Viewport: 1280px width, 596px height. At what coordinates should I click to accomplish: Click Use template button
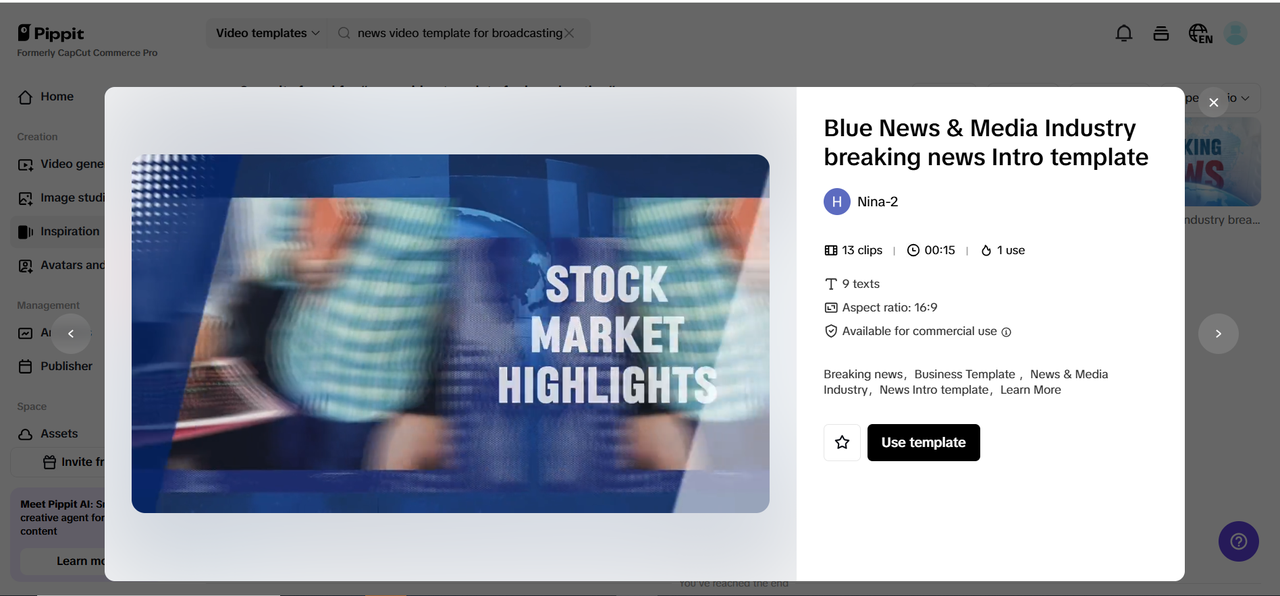[x=923, y=442]
